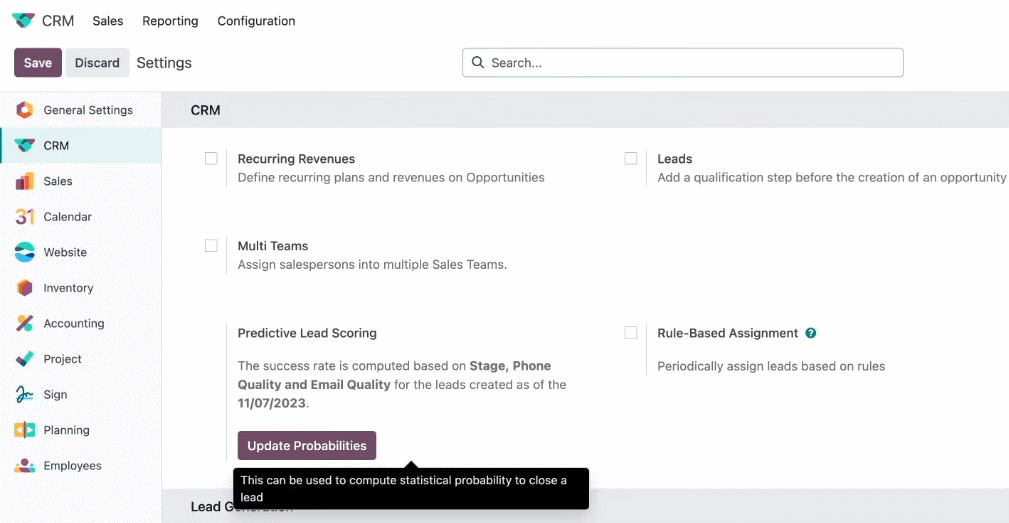Click the Website globe icon
This screenshot has height=523, width=1009.
(24, 252)
